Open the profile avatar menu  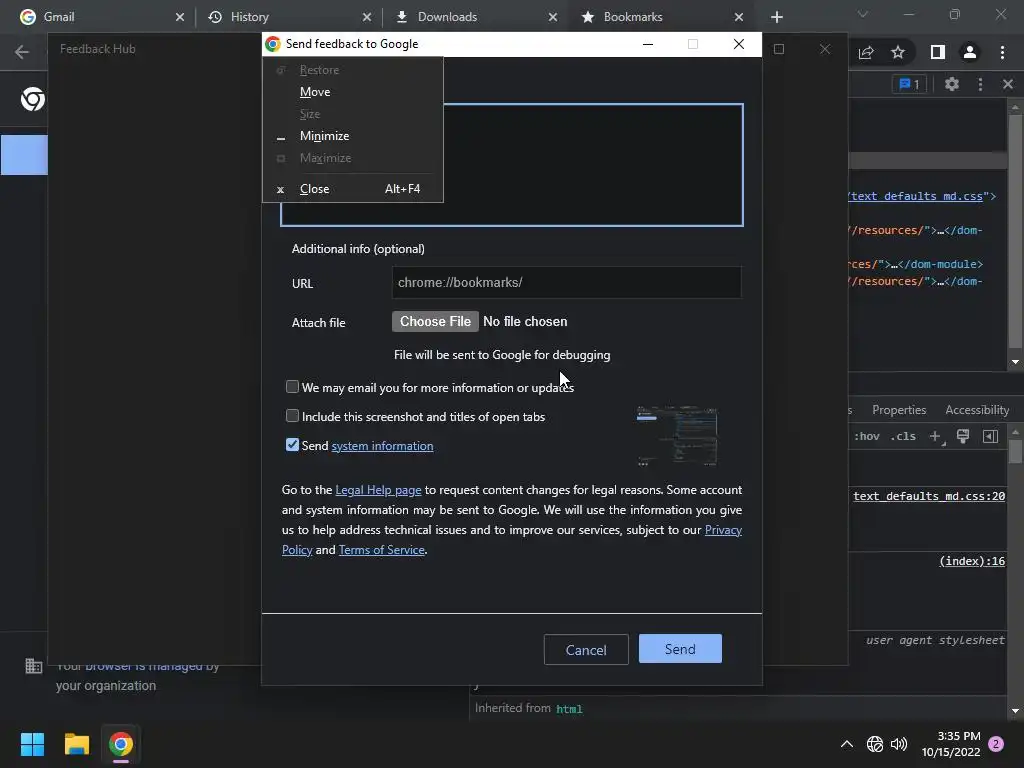970,52
